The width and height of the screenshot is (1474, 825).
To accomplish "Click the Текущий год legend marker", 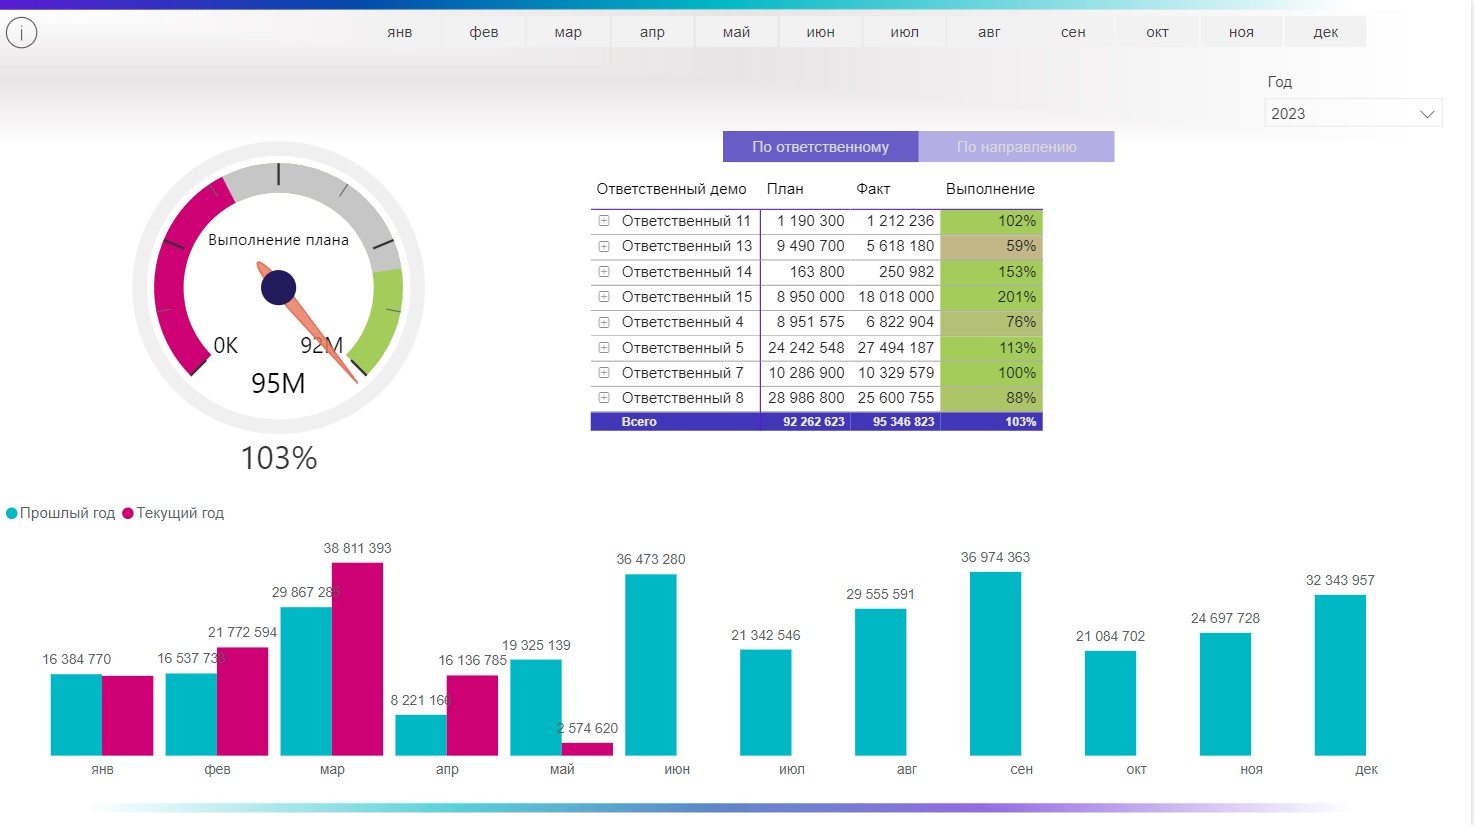I will (128, 513).
